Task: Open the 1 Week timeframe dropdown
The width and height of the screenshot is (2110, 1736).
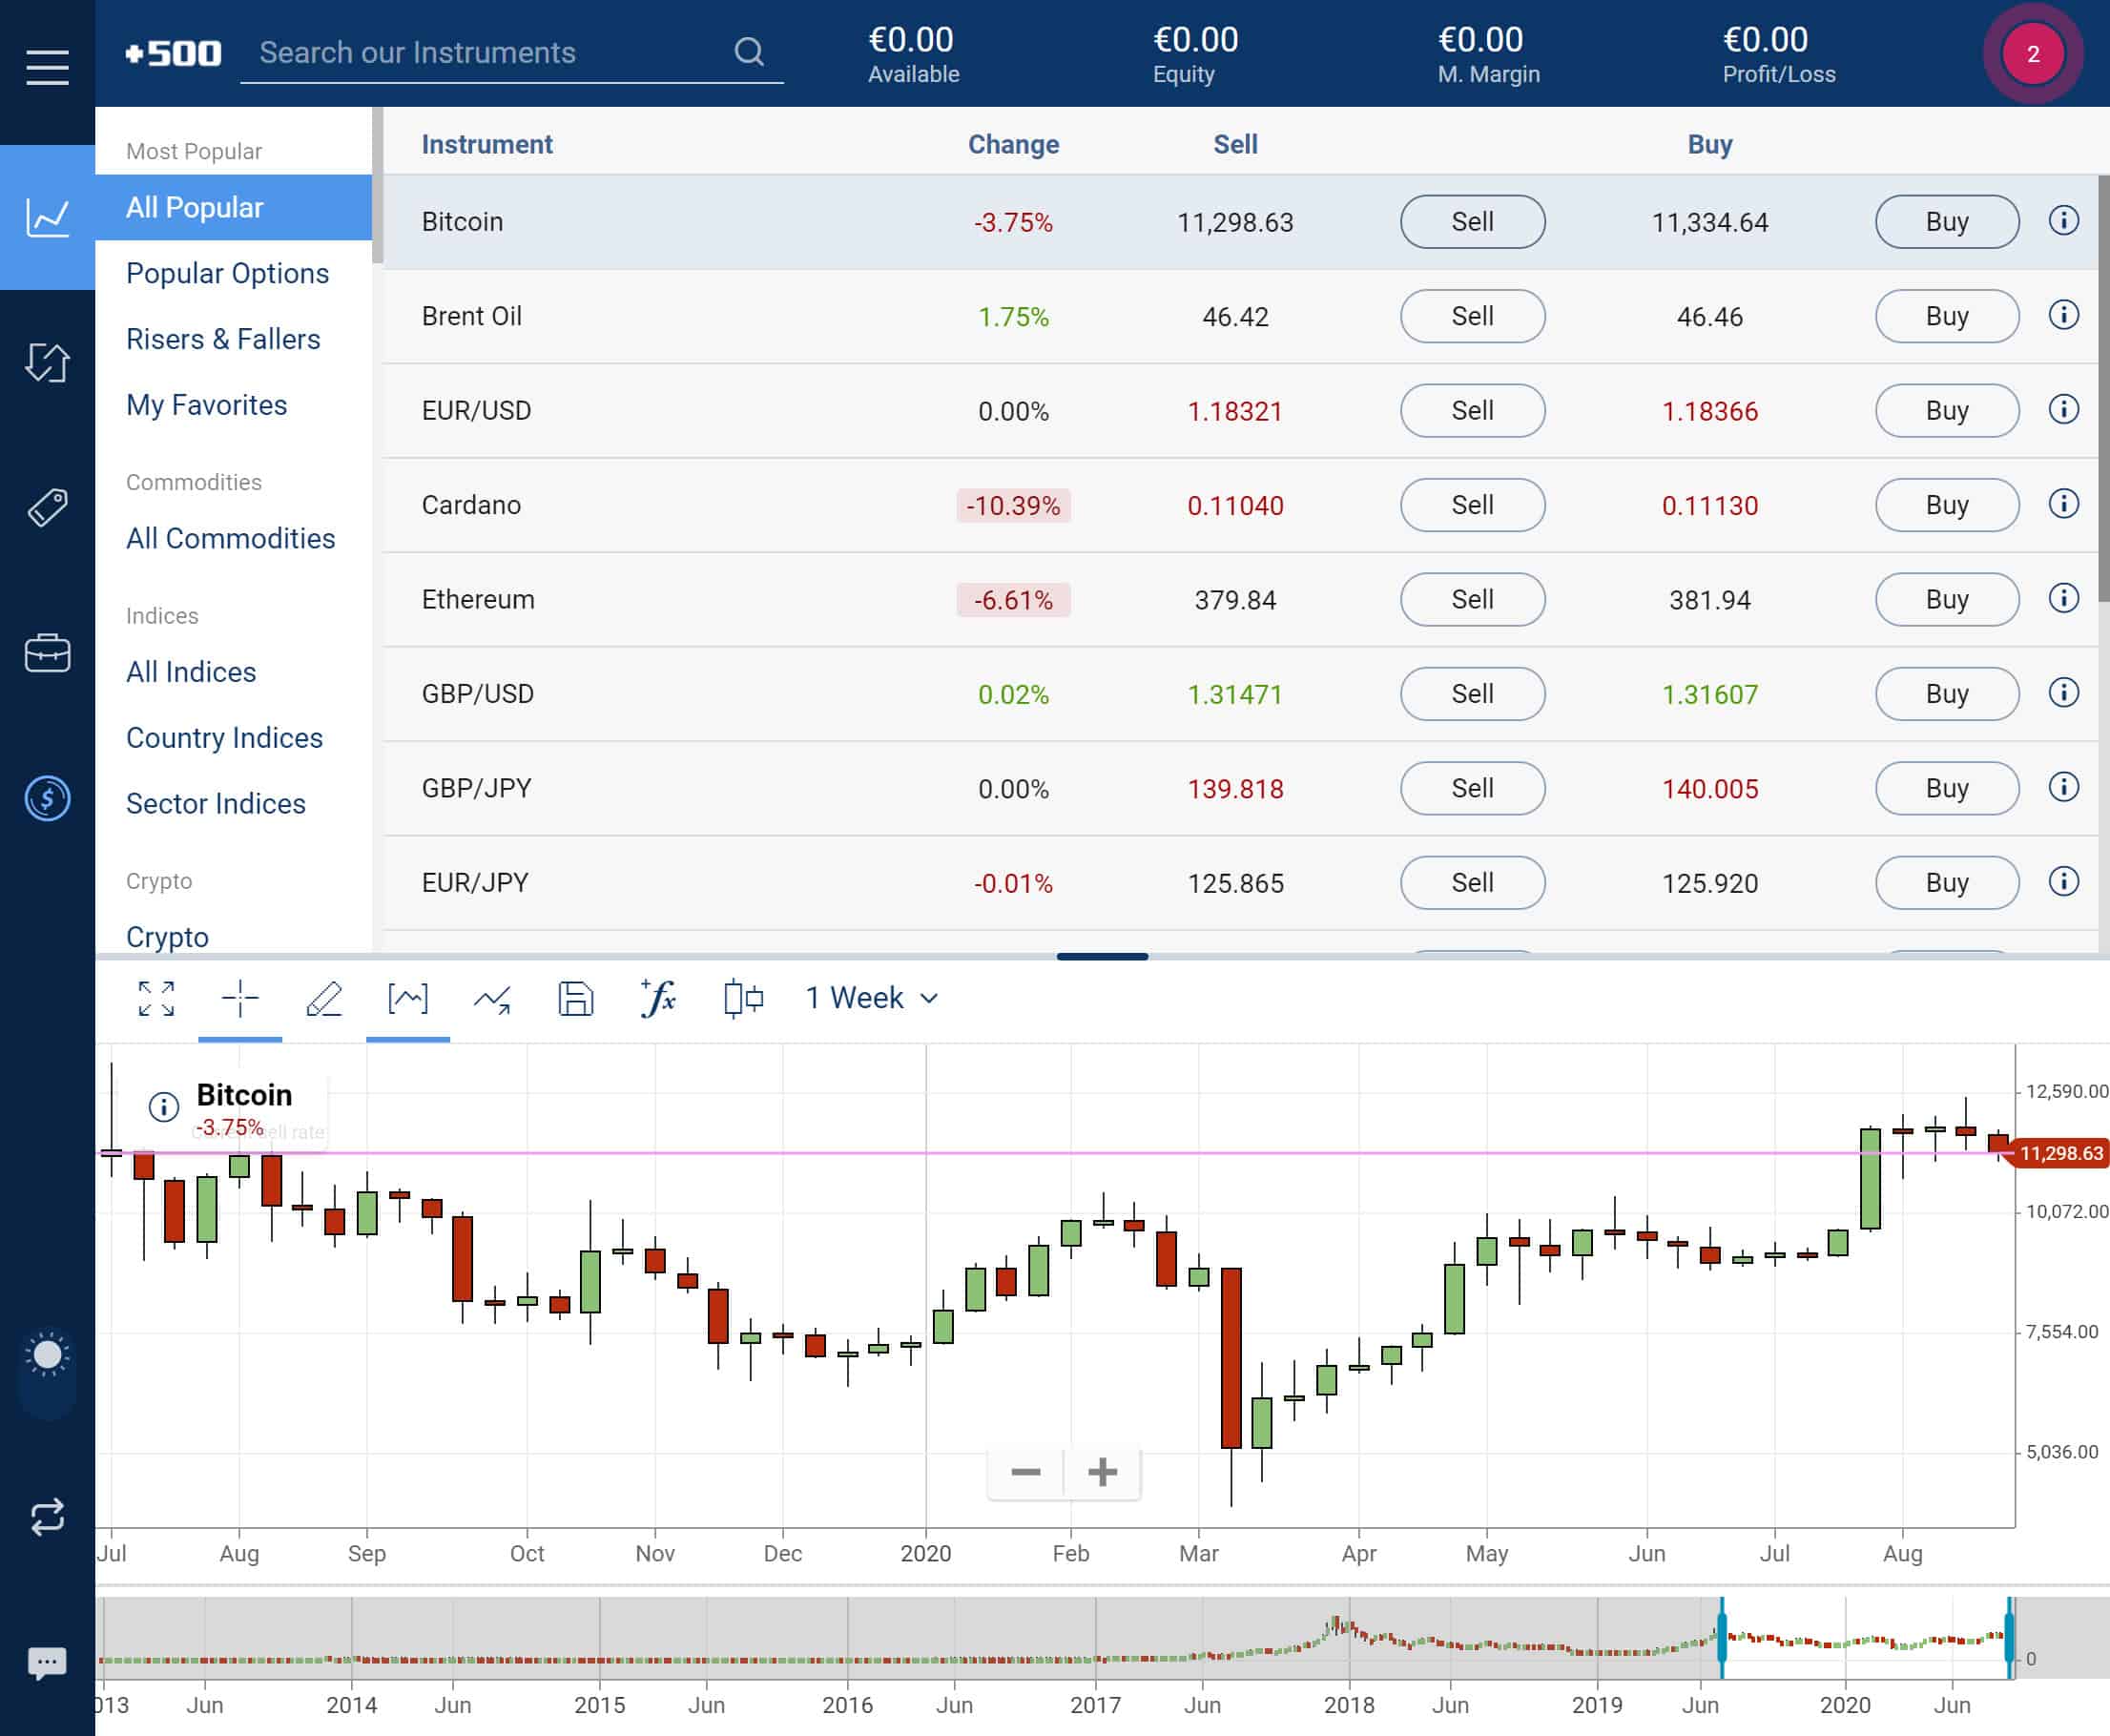Action: point(872,998)
